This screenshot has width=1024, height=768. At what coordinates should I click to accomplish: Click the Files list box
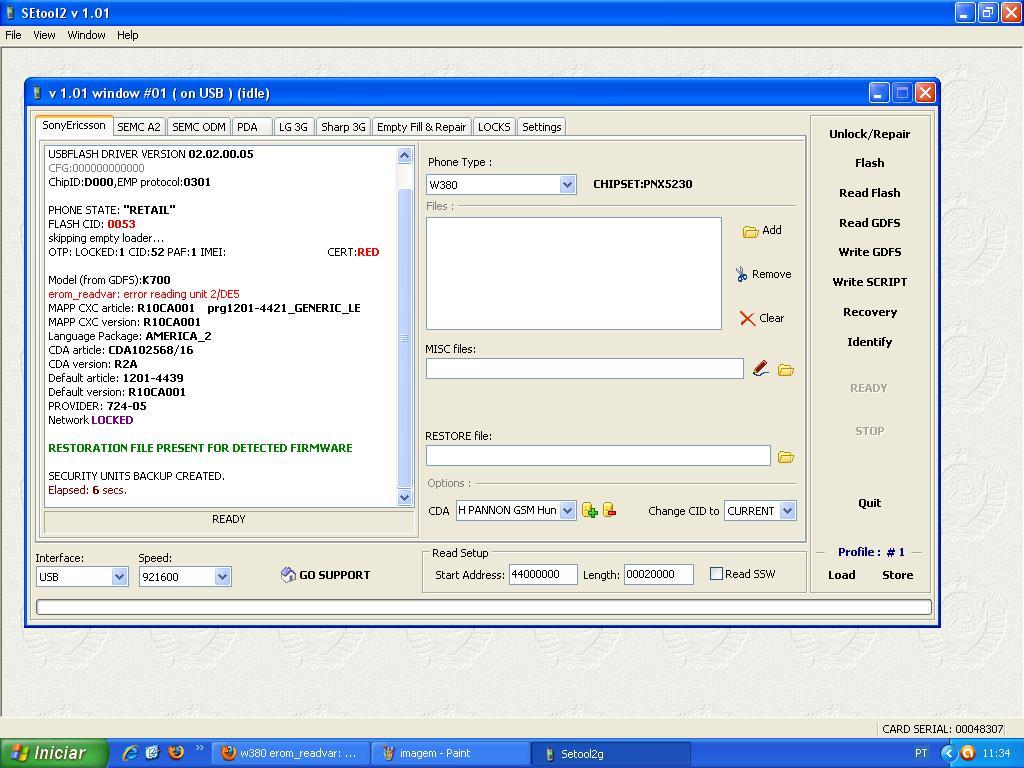[574, 274]
